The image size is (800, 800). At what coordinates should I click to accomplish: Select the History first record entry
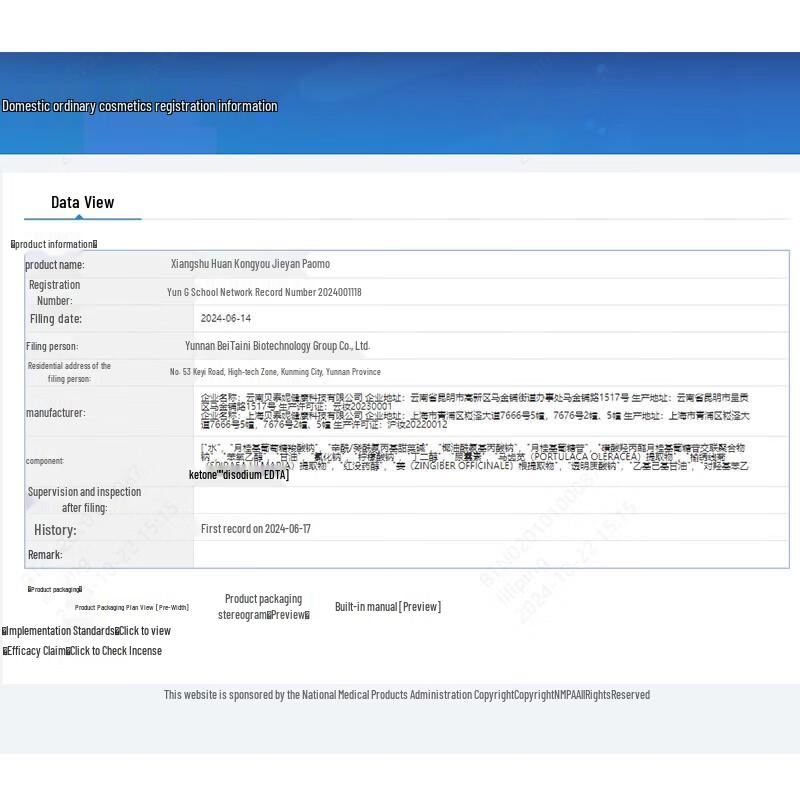(x=256, y=529)
